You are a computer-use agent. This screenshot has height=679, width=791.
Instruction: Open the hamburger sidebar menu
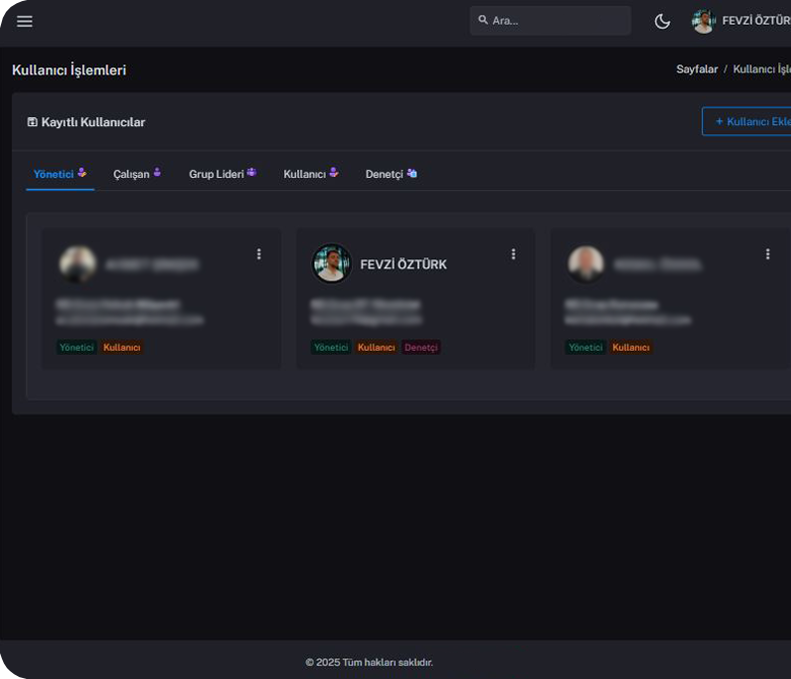point(25,21)
